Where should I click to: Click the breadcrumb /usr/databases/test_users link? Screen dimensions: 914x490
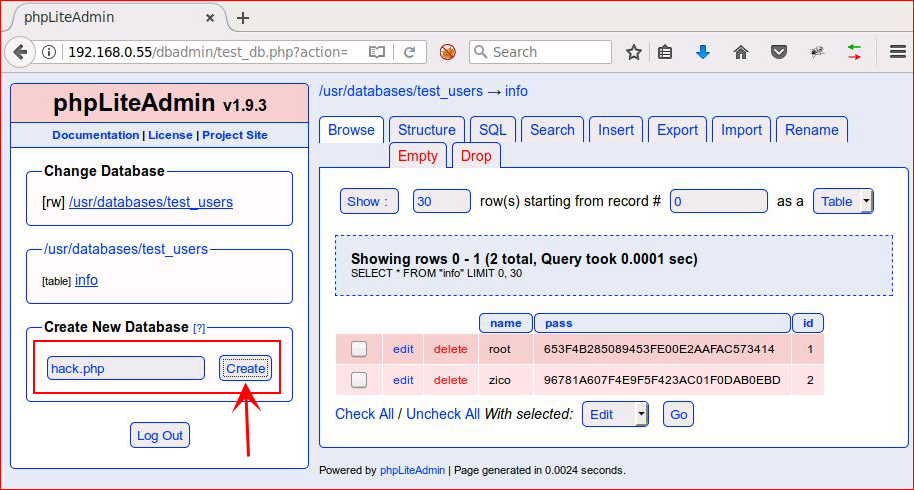coord(400,91)
